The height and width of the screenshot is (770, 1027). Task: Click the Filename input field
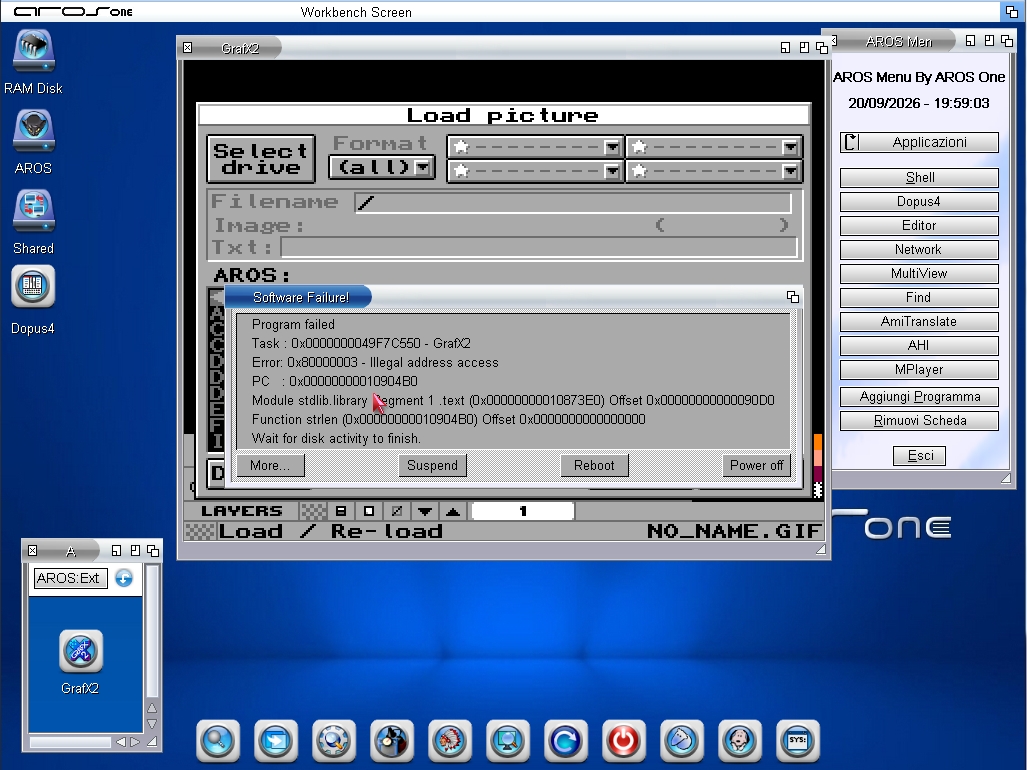tap(573, 202)
